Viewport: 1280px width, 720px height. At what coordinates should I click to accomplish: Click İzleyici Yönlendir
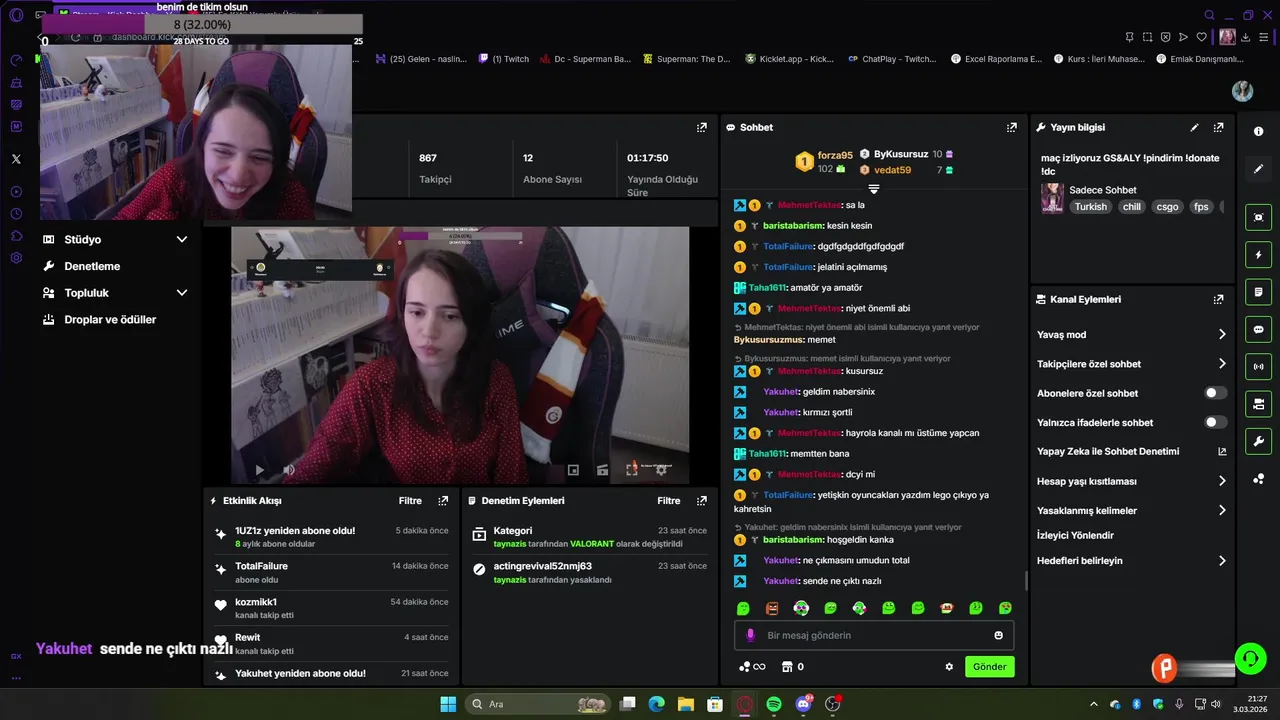(1075, 536)
